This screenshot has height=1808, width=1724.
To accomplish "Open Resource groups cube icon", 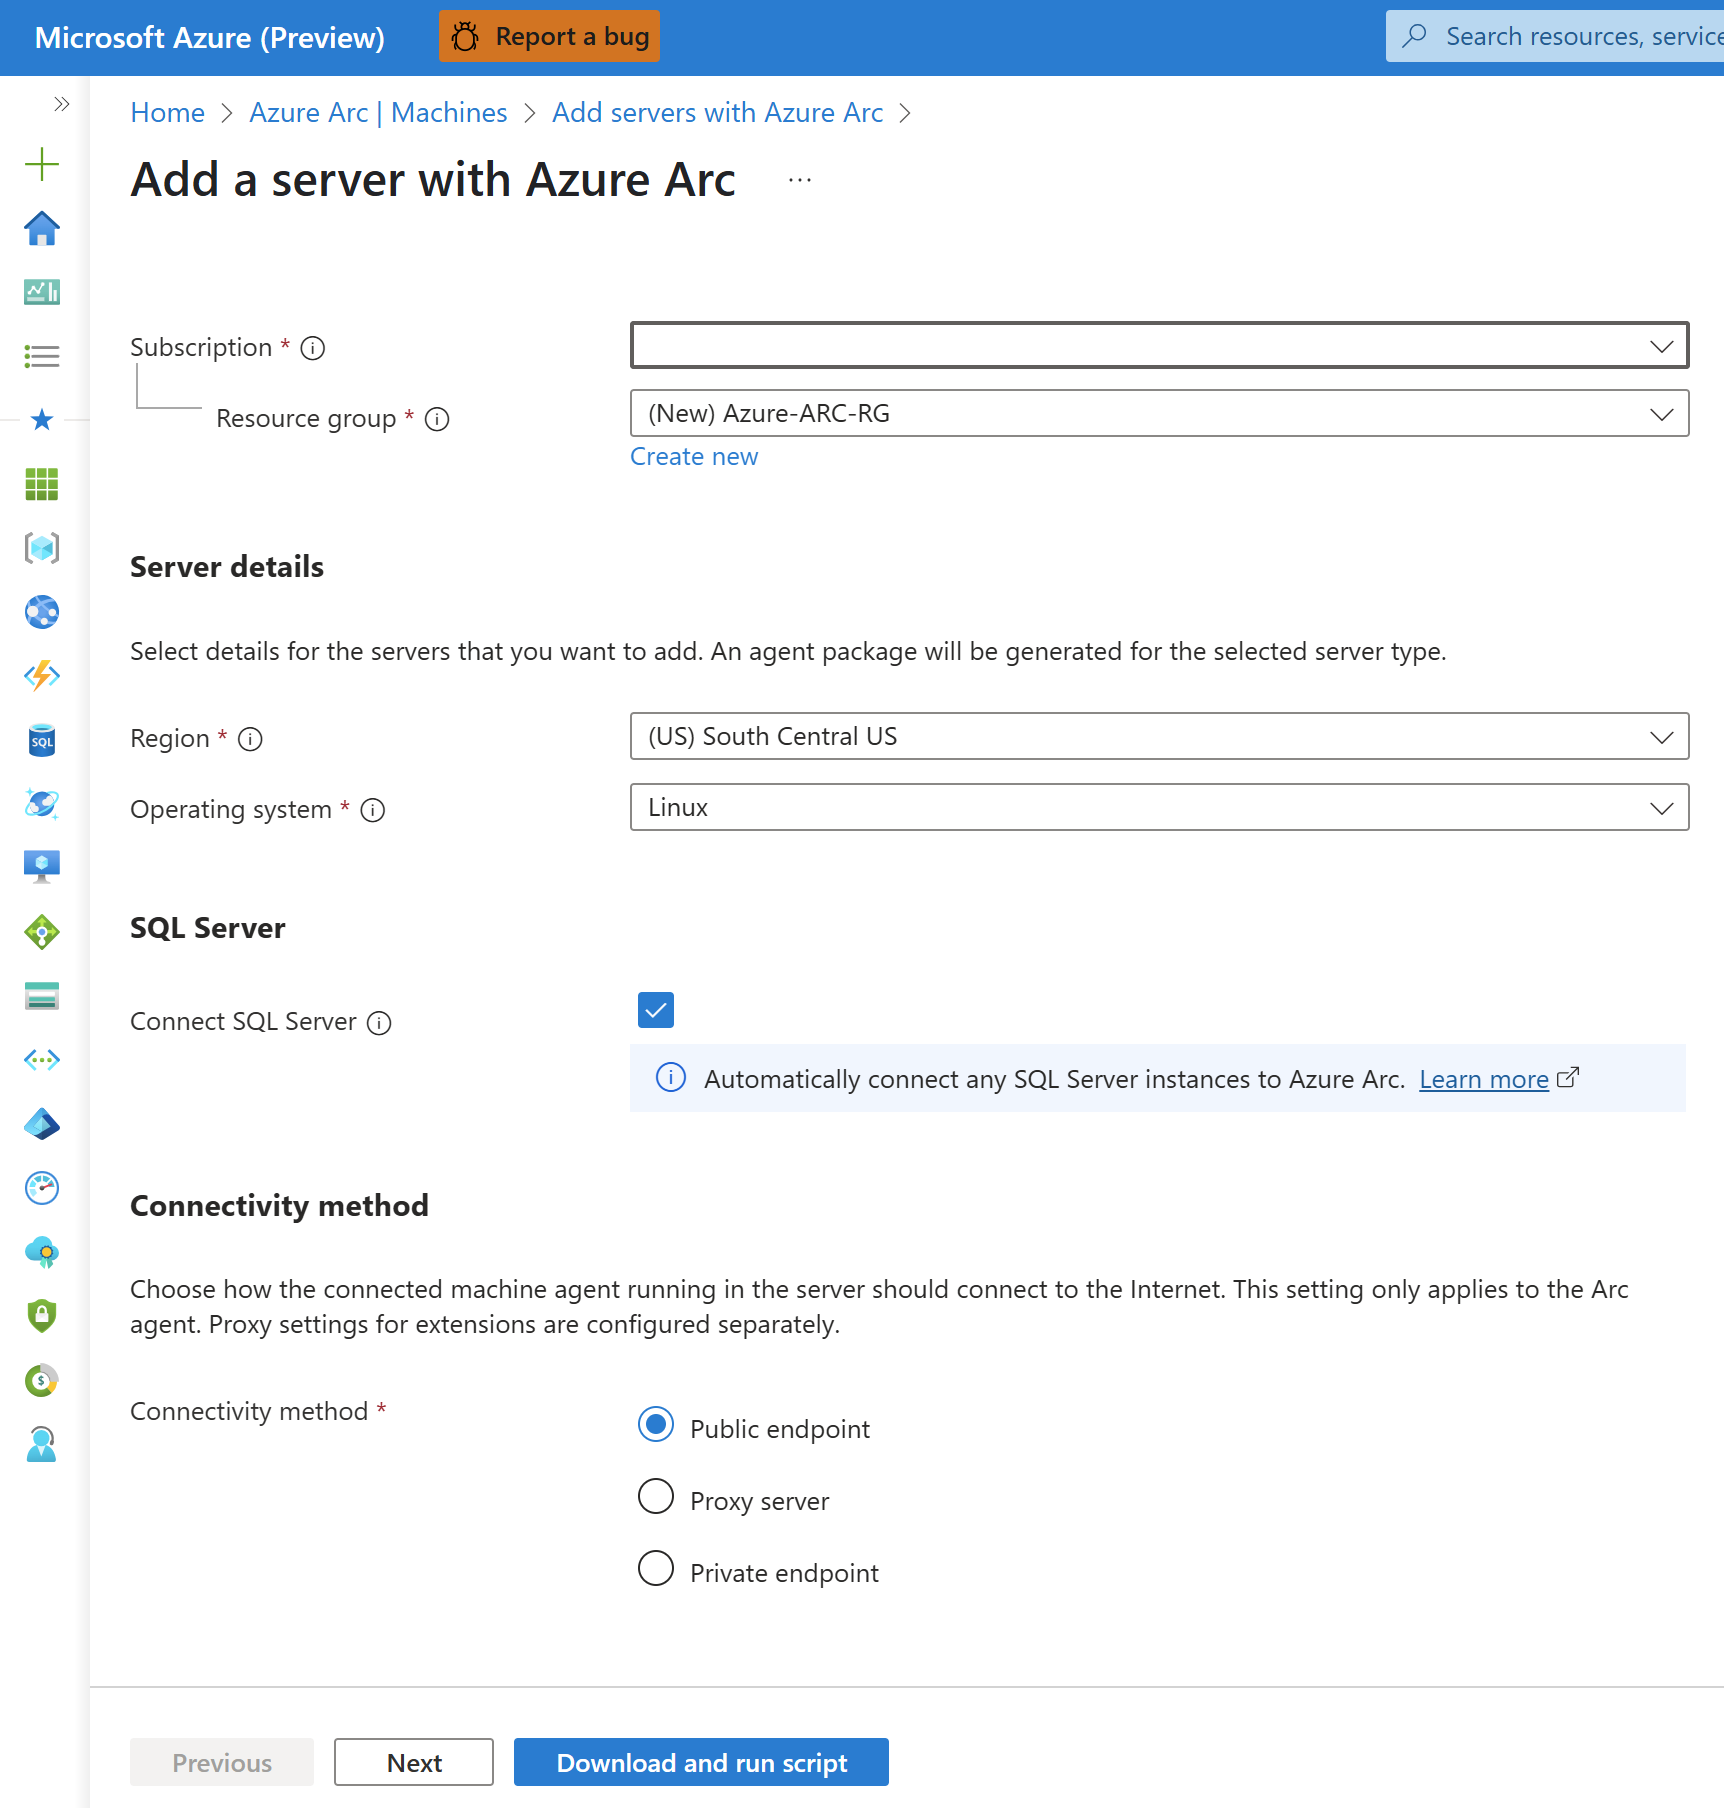I will pyautogui.click(x=42, y=548).
